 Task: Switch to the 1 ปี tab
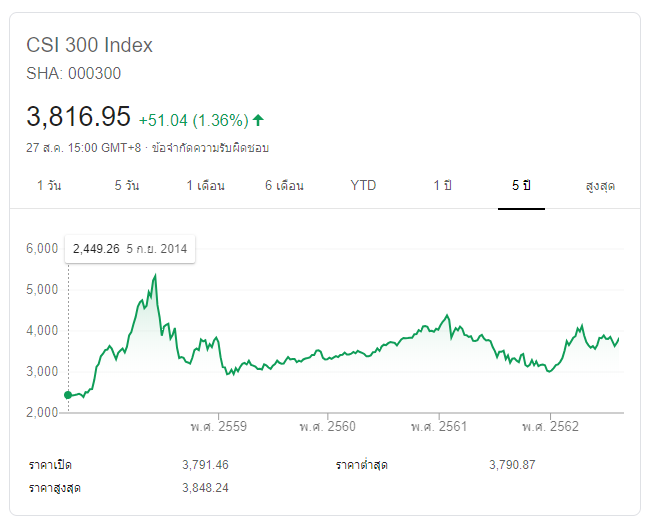pyautogui.click(x=442, y=186)
